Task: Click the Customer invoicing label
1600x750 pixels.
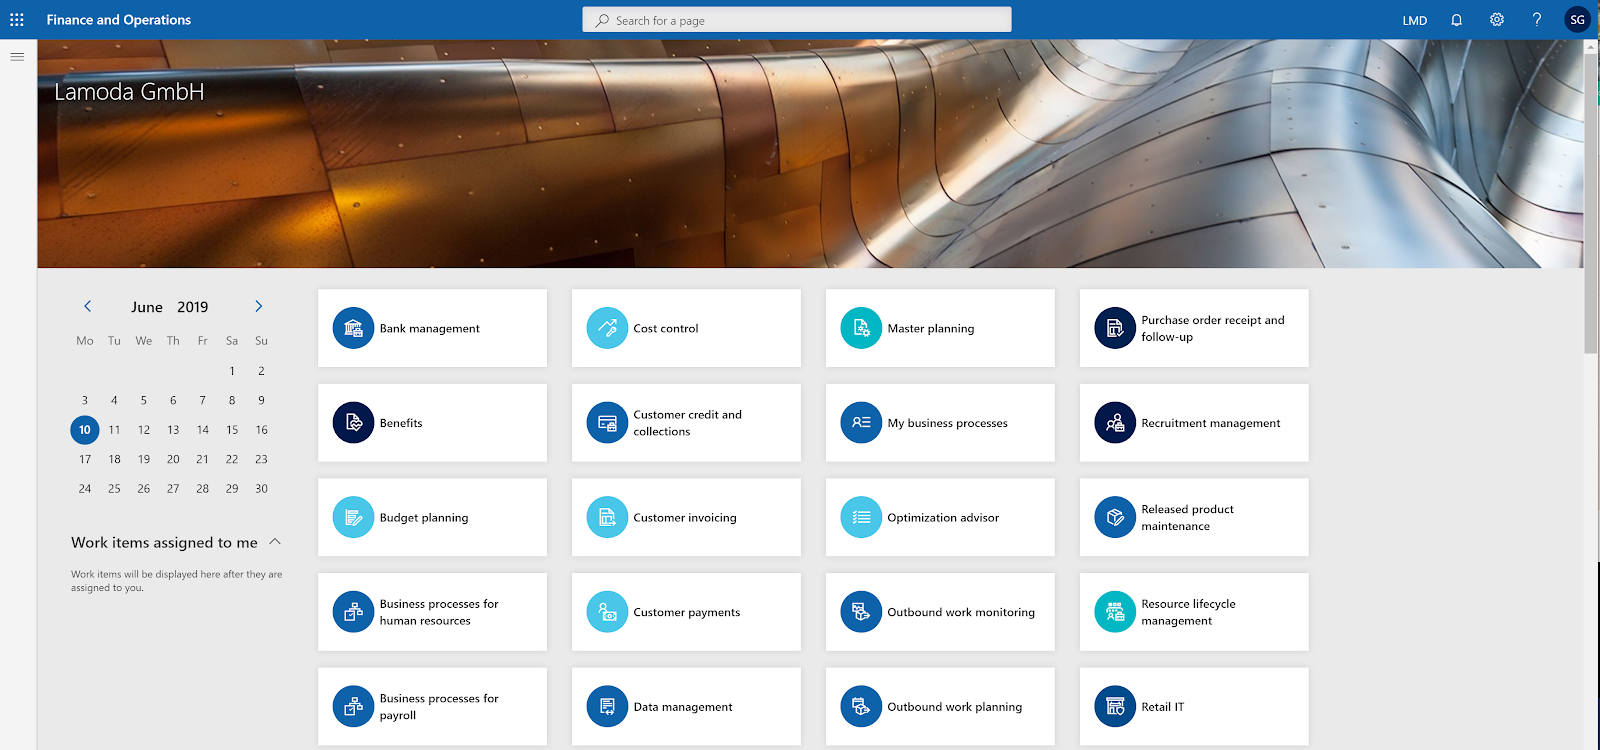Action: point(685,517)
